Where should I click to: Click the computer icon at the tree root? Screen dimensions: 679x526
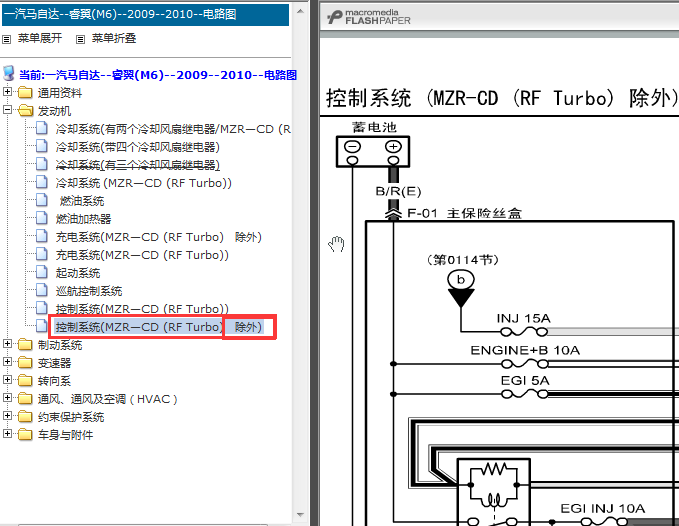point(9,74)
